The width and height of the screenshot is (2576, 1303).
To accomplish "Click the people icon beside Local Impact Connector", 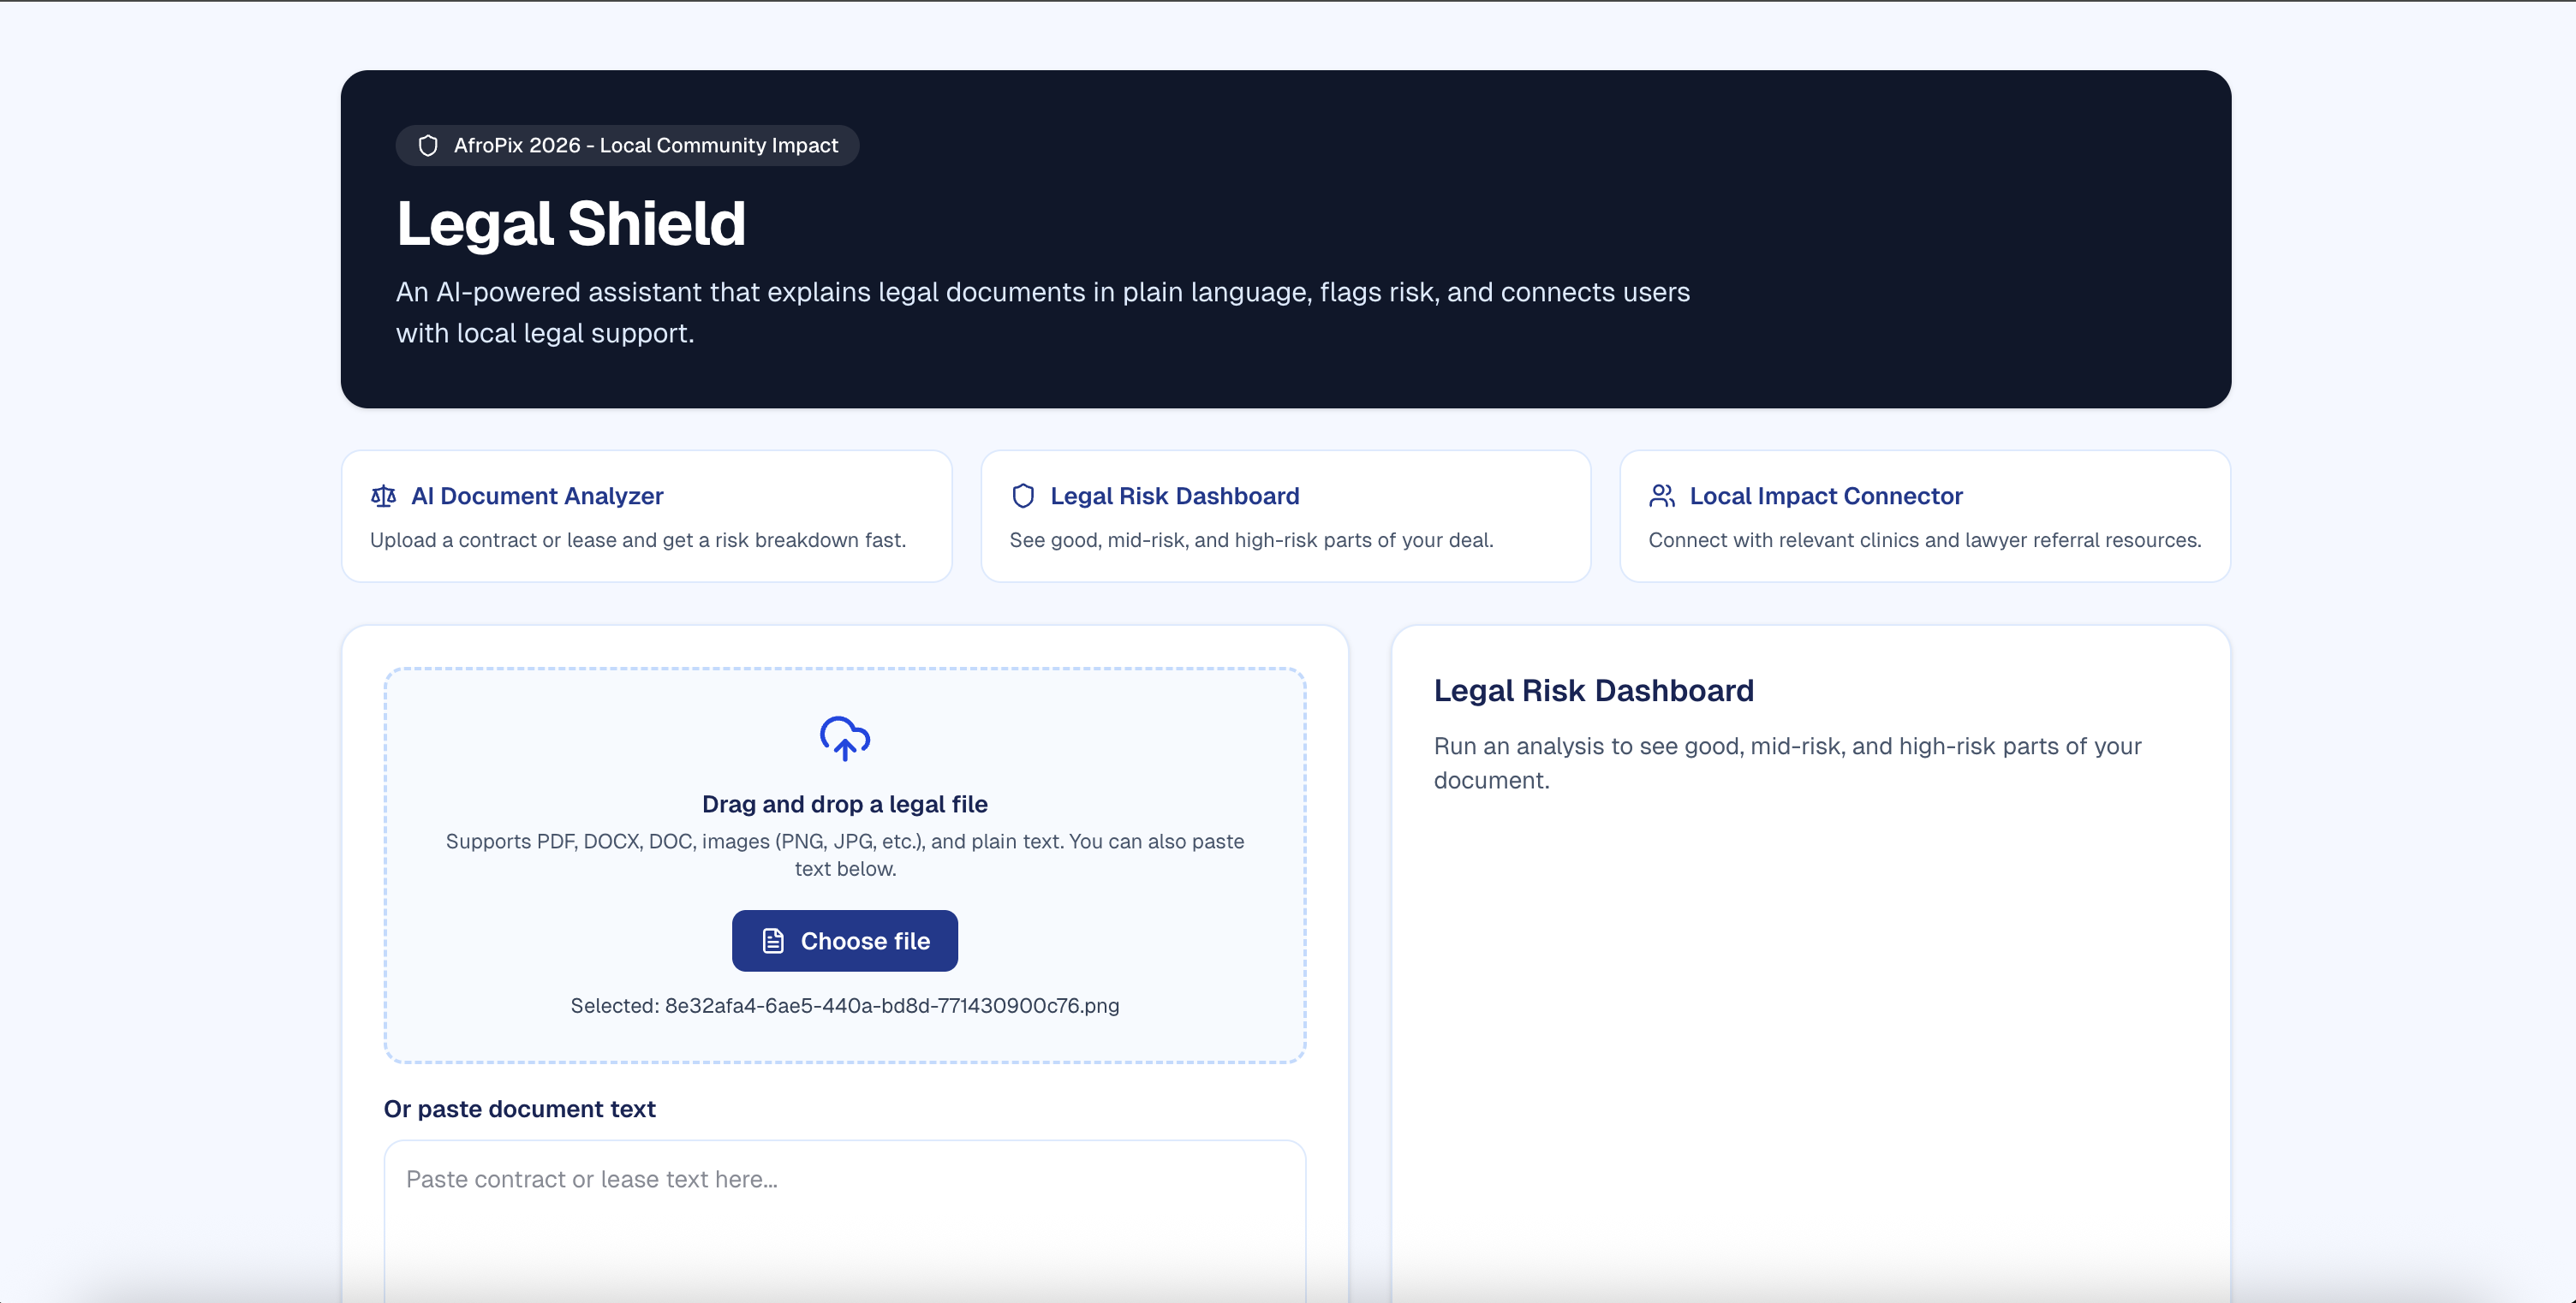I will tap(1662, 496).
